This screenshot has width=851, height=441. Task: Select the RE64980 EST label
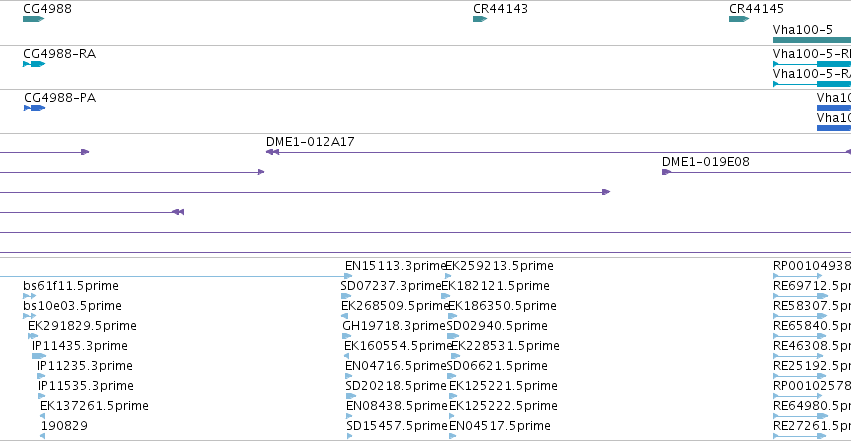(811, 406)
